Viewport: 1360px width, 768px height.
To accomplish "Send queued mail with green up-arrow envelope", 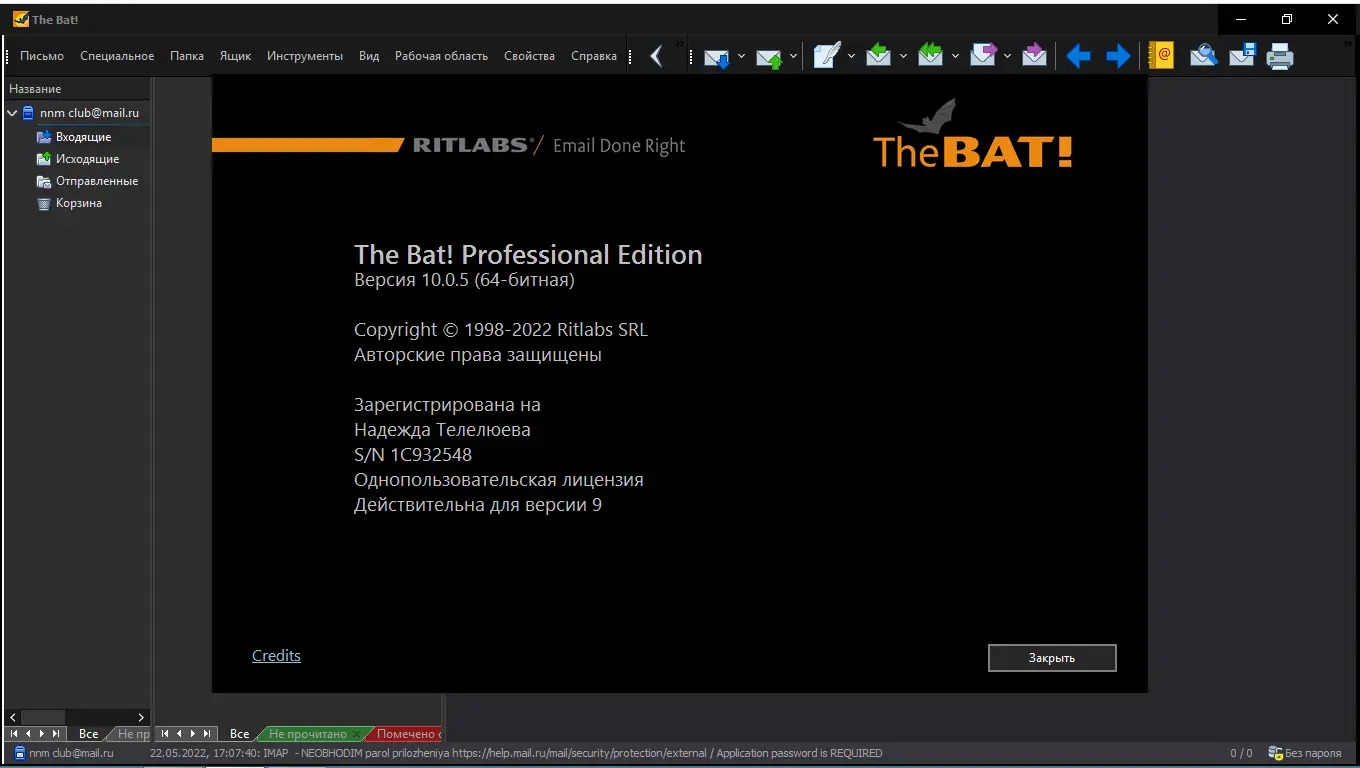I will (769, 57).
